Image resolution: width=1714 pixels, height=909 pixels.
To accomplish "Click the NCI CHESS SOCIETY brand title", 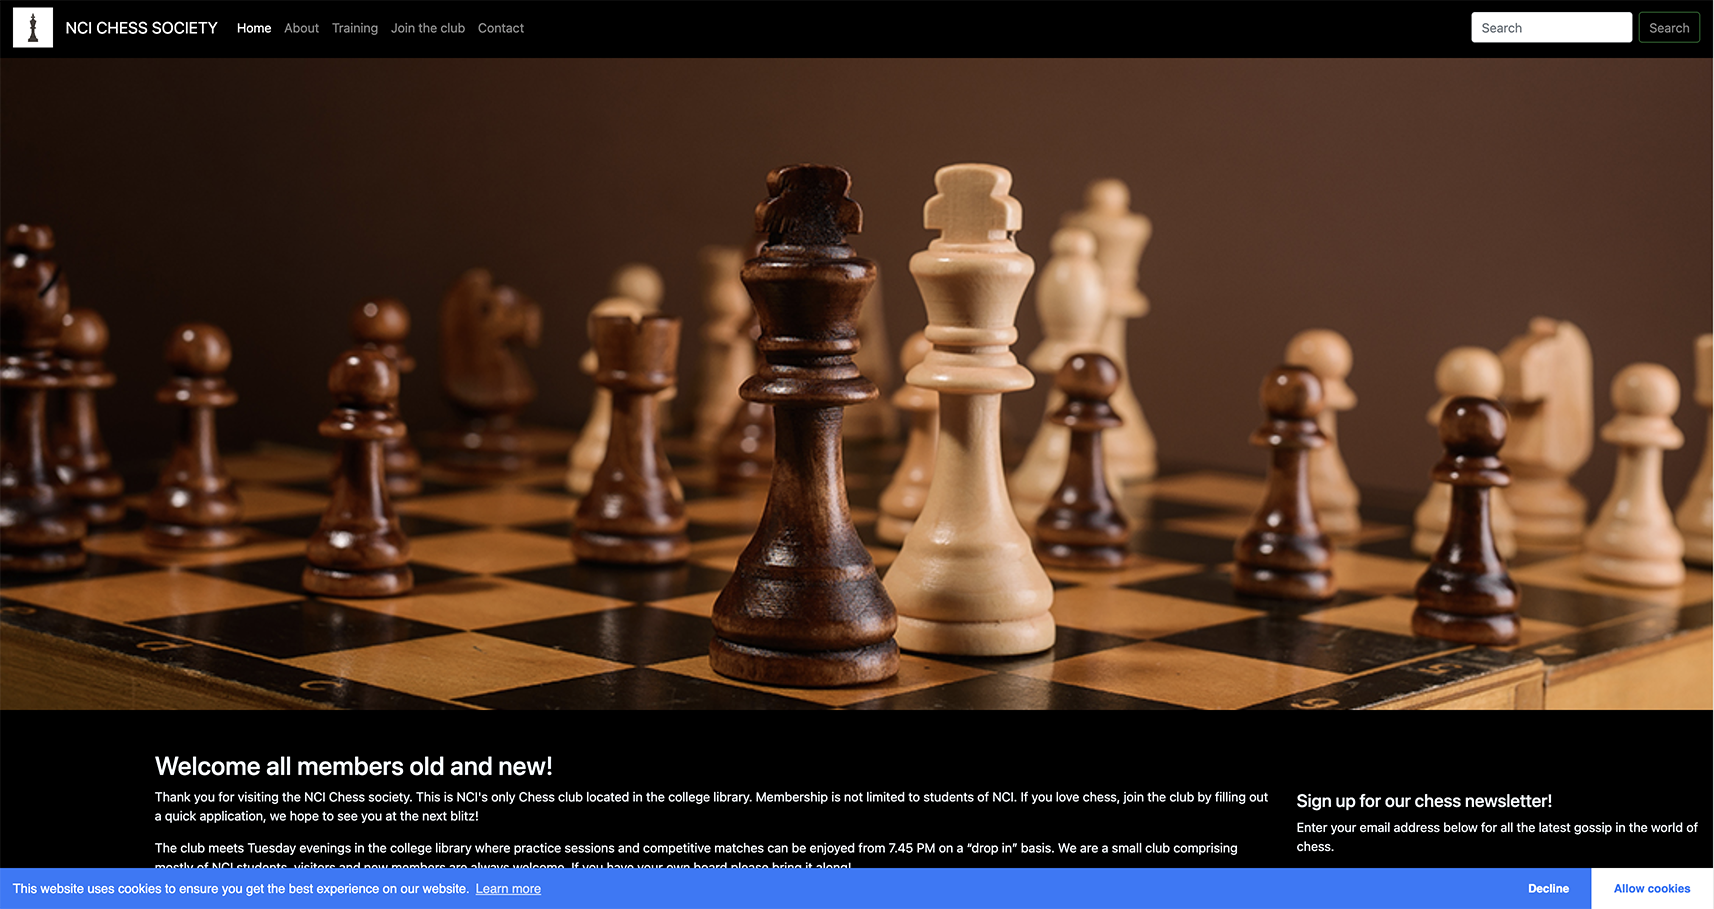I will [x=141, y=28].
